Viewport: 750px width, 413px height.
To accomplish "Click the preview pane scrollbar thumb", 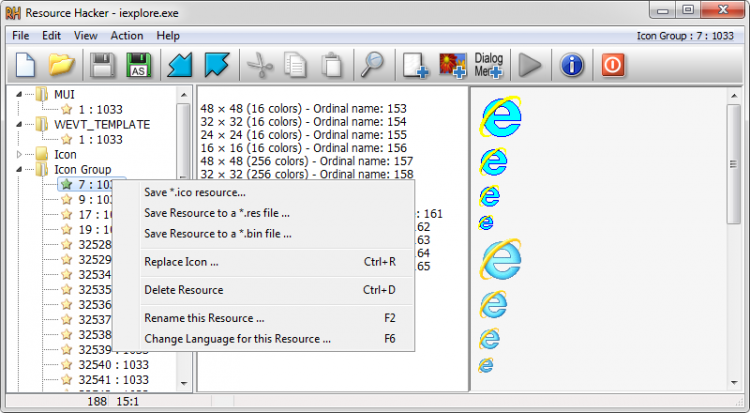I will tap(733, 164).
